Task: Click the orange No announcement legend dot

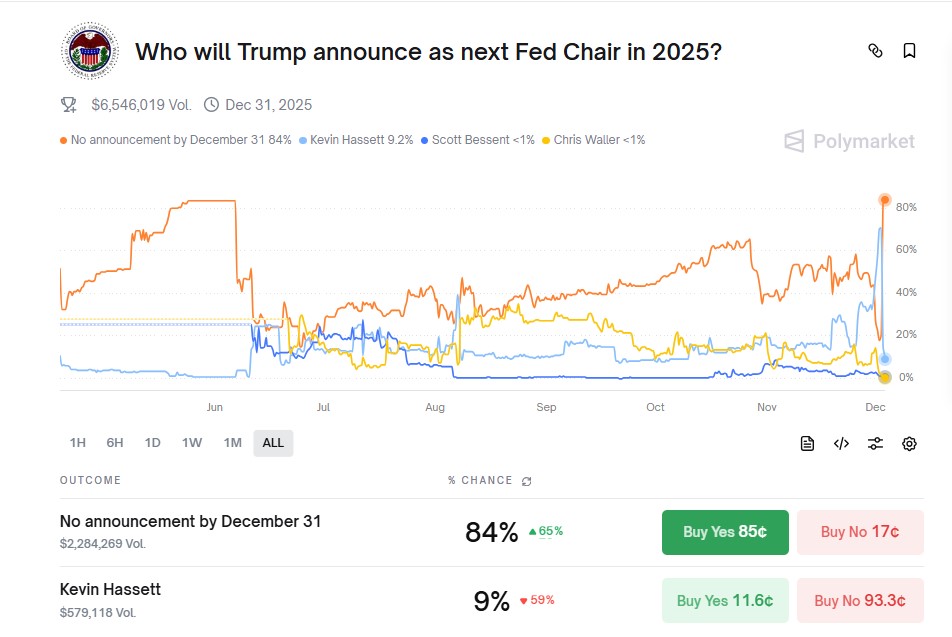Action: (64, 140)
